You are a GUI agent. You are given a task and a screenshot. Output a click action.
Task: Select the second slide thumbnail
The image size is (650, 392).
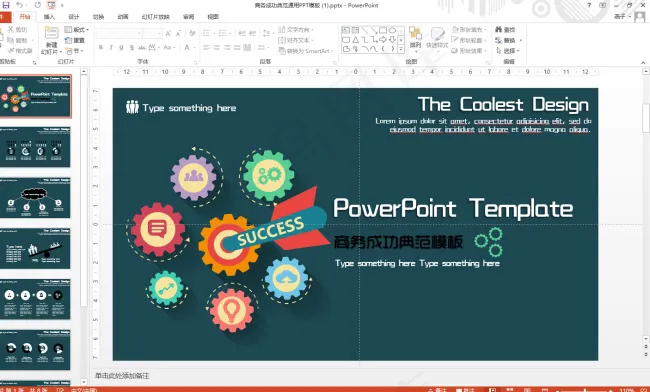36,147
